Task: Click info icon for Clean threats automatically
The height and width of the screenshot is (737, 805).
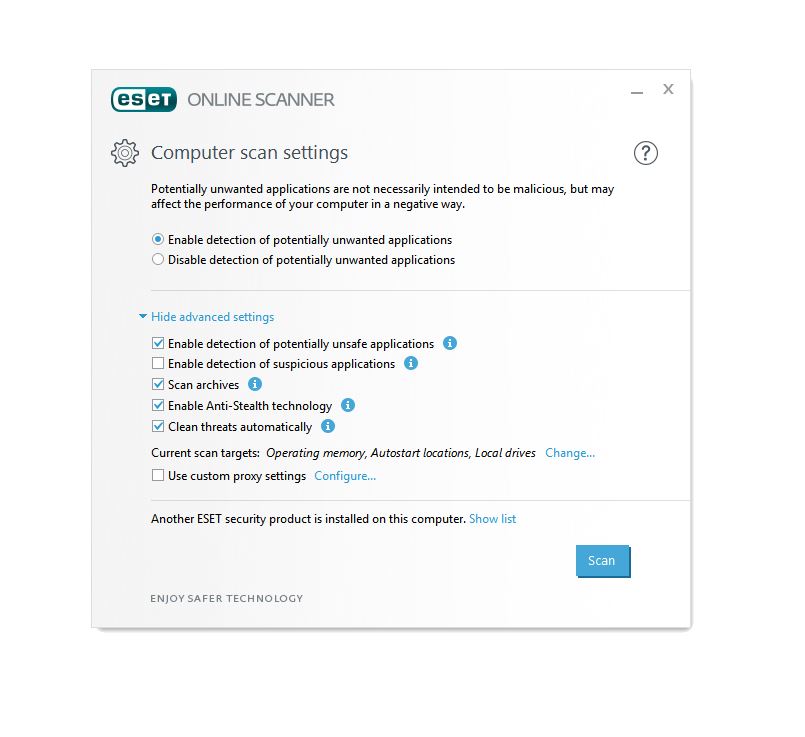Action: (x=328, y=426)
